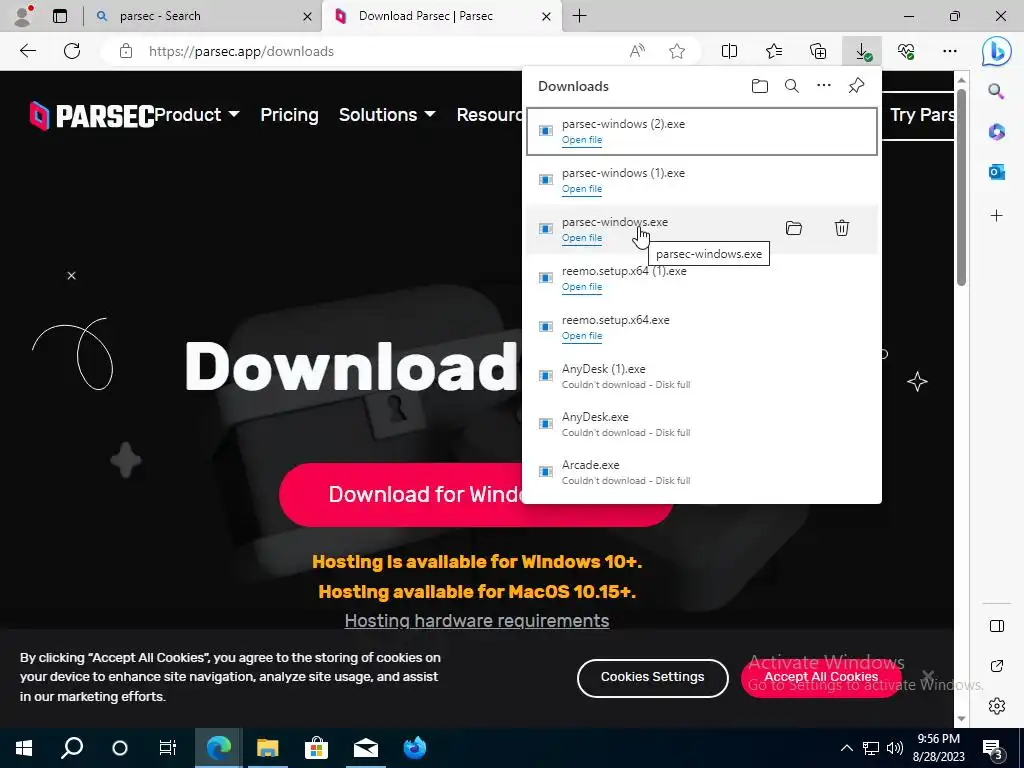This screenshot has width=1024, height=768.
Task: Open file for parsec-windows (1).exe
Action: [x=582, y=189]
